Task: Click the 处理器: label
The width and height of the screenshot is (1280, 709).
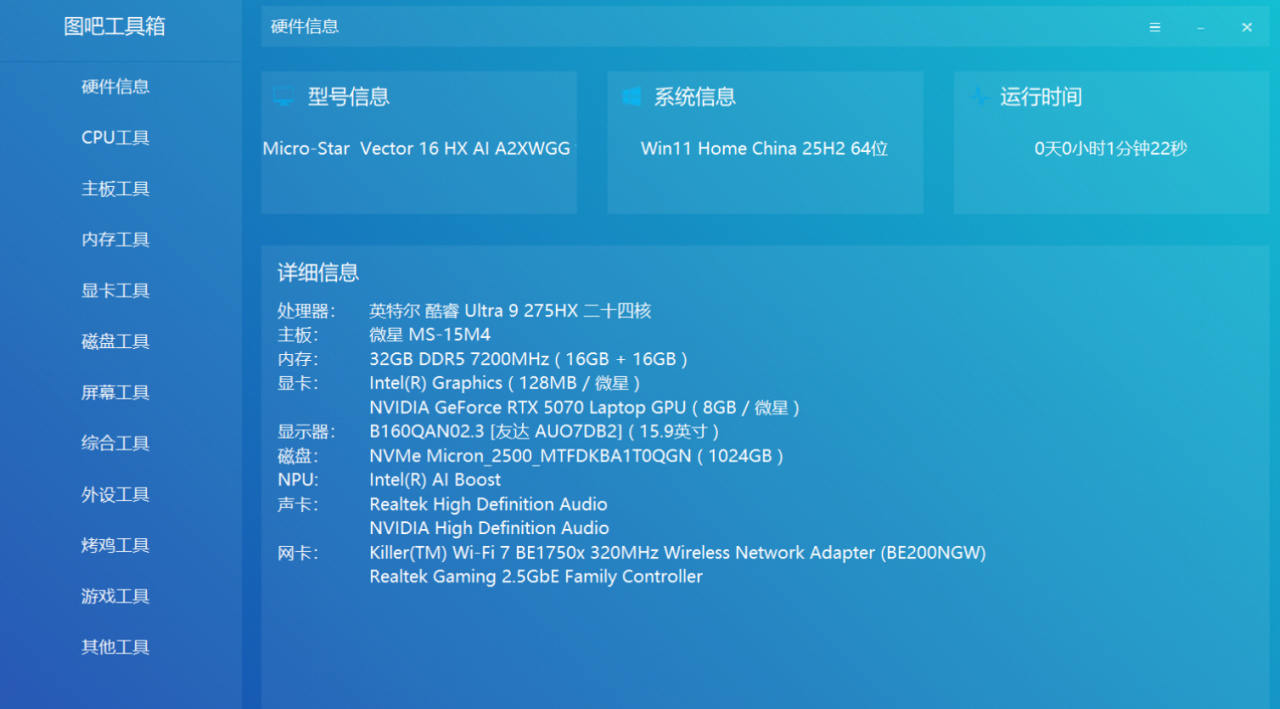Action: click(306, 311)
